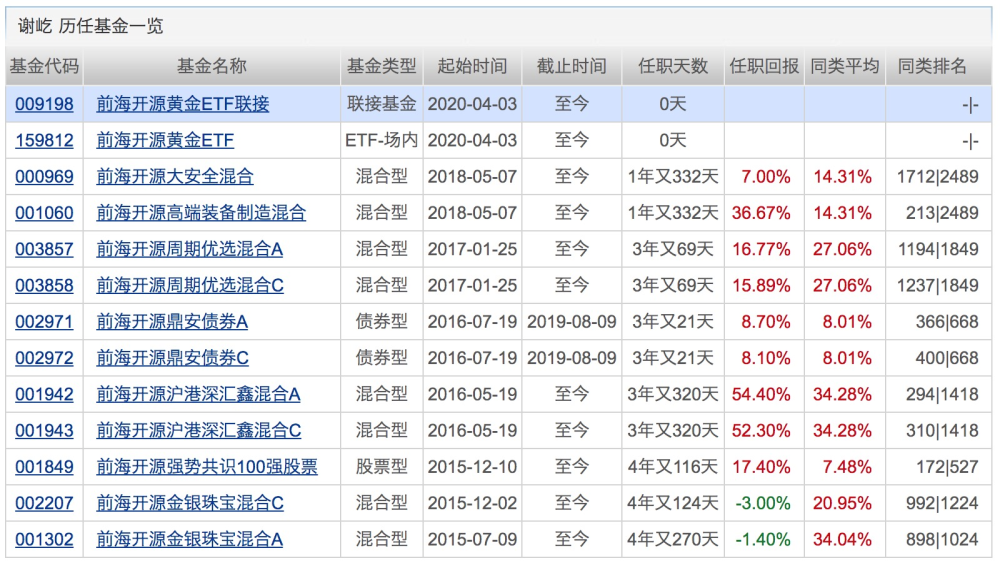Select the 16.77% return value
Viewport: 1000px width, 568px height.
(x=761, y=249)
